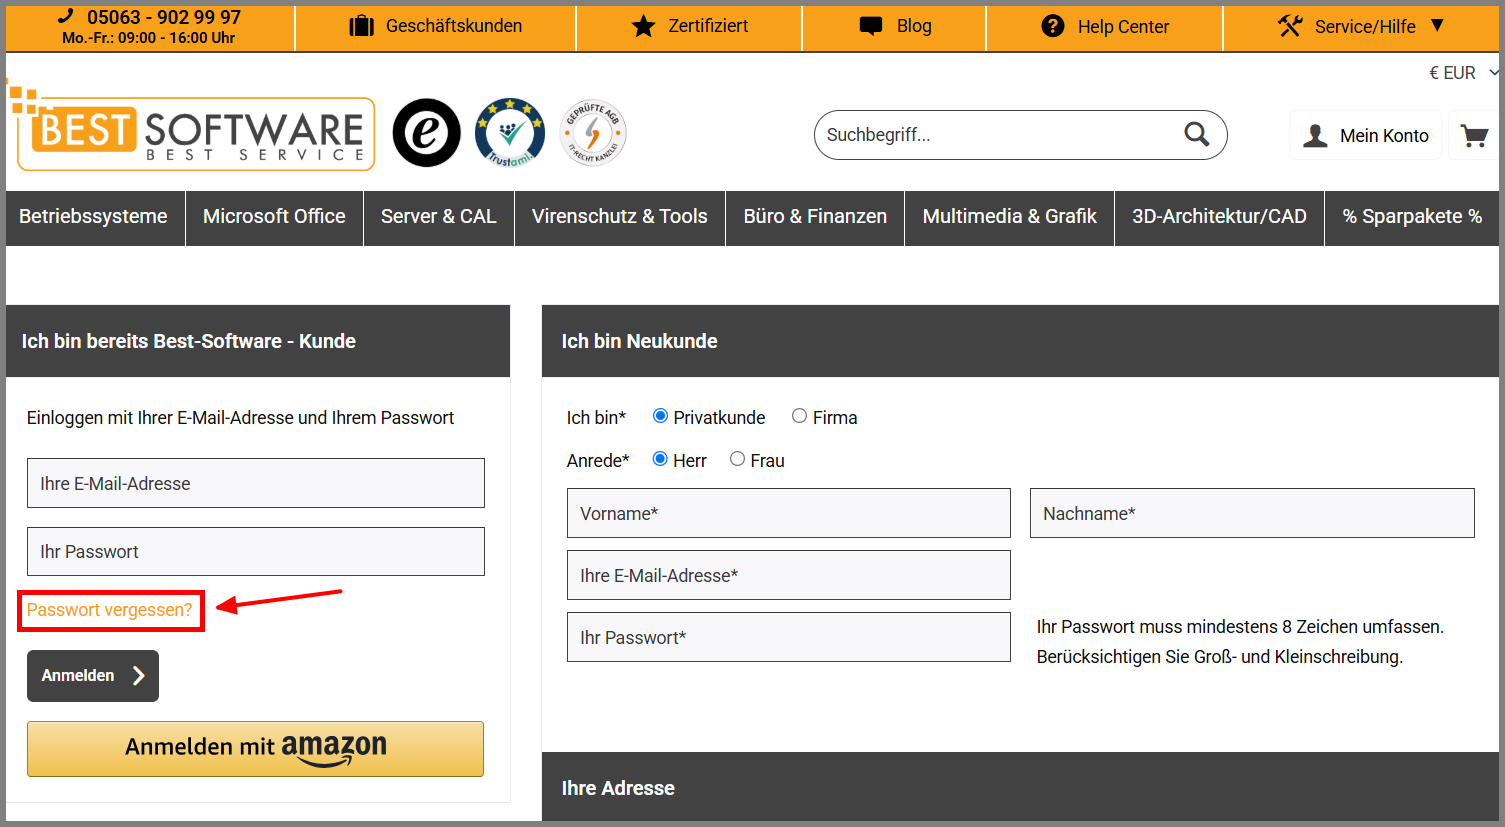Log in with Anmelden mit Amazon

pos(256,749)
